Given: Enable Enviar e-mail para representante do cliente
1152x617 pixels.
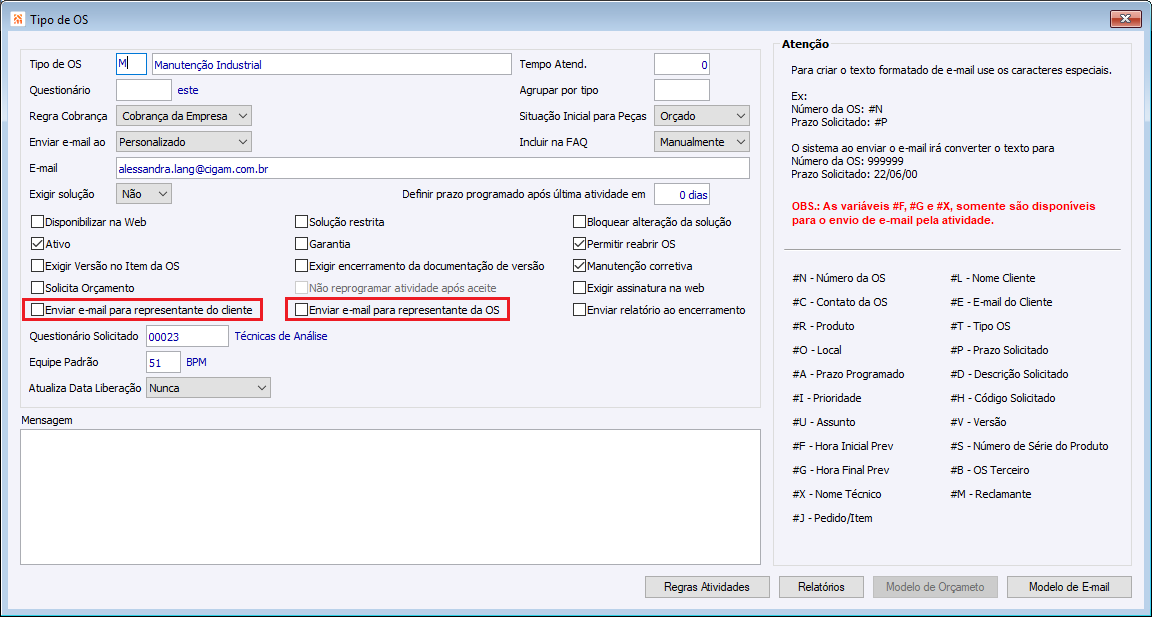Looking at the screenshot, I should coord(37,310).
